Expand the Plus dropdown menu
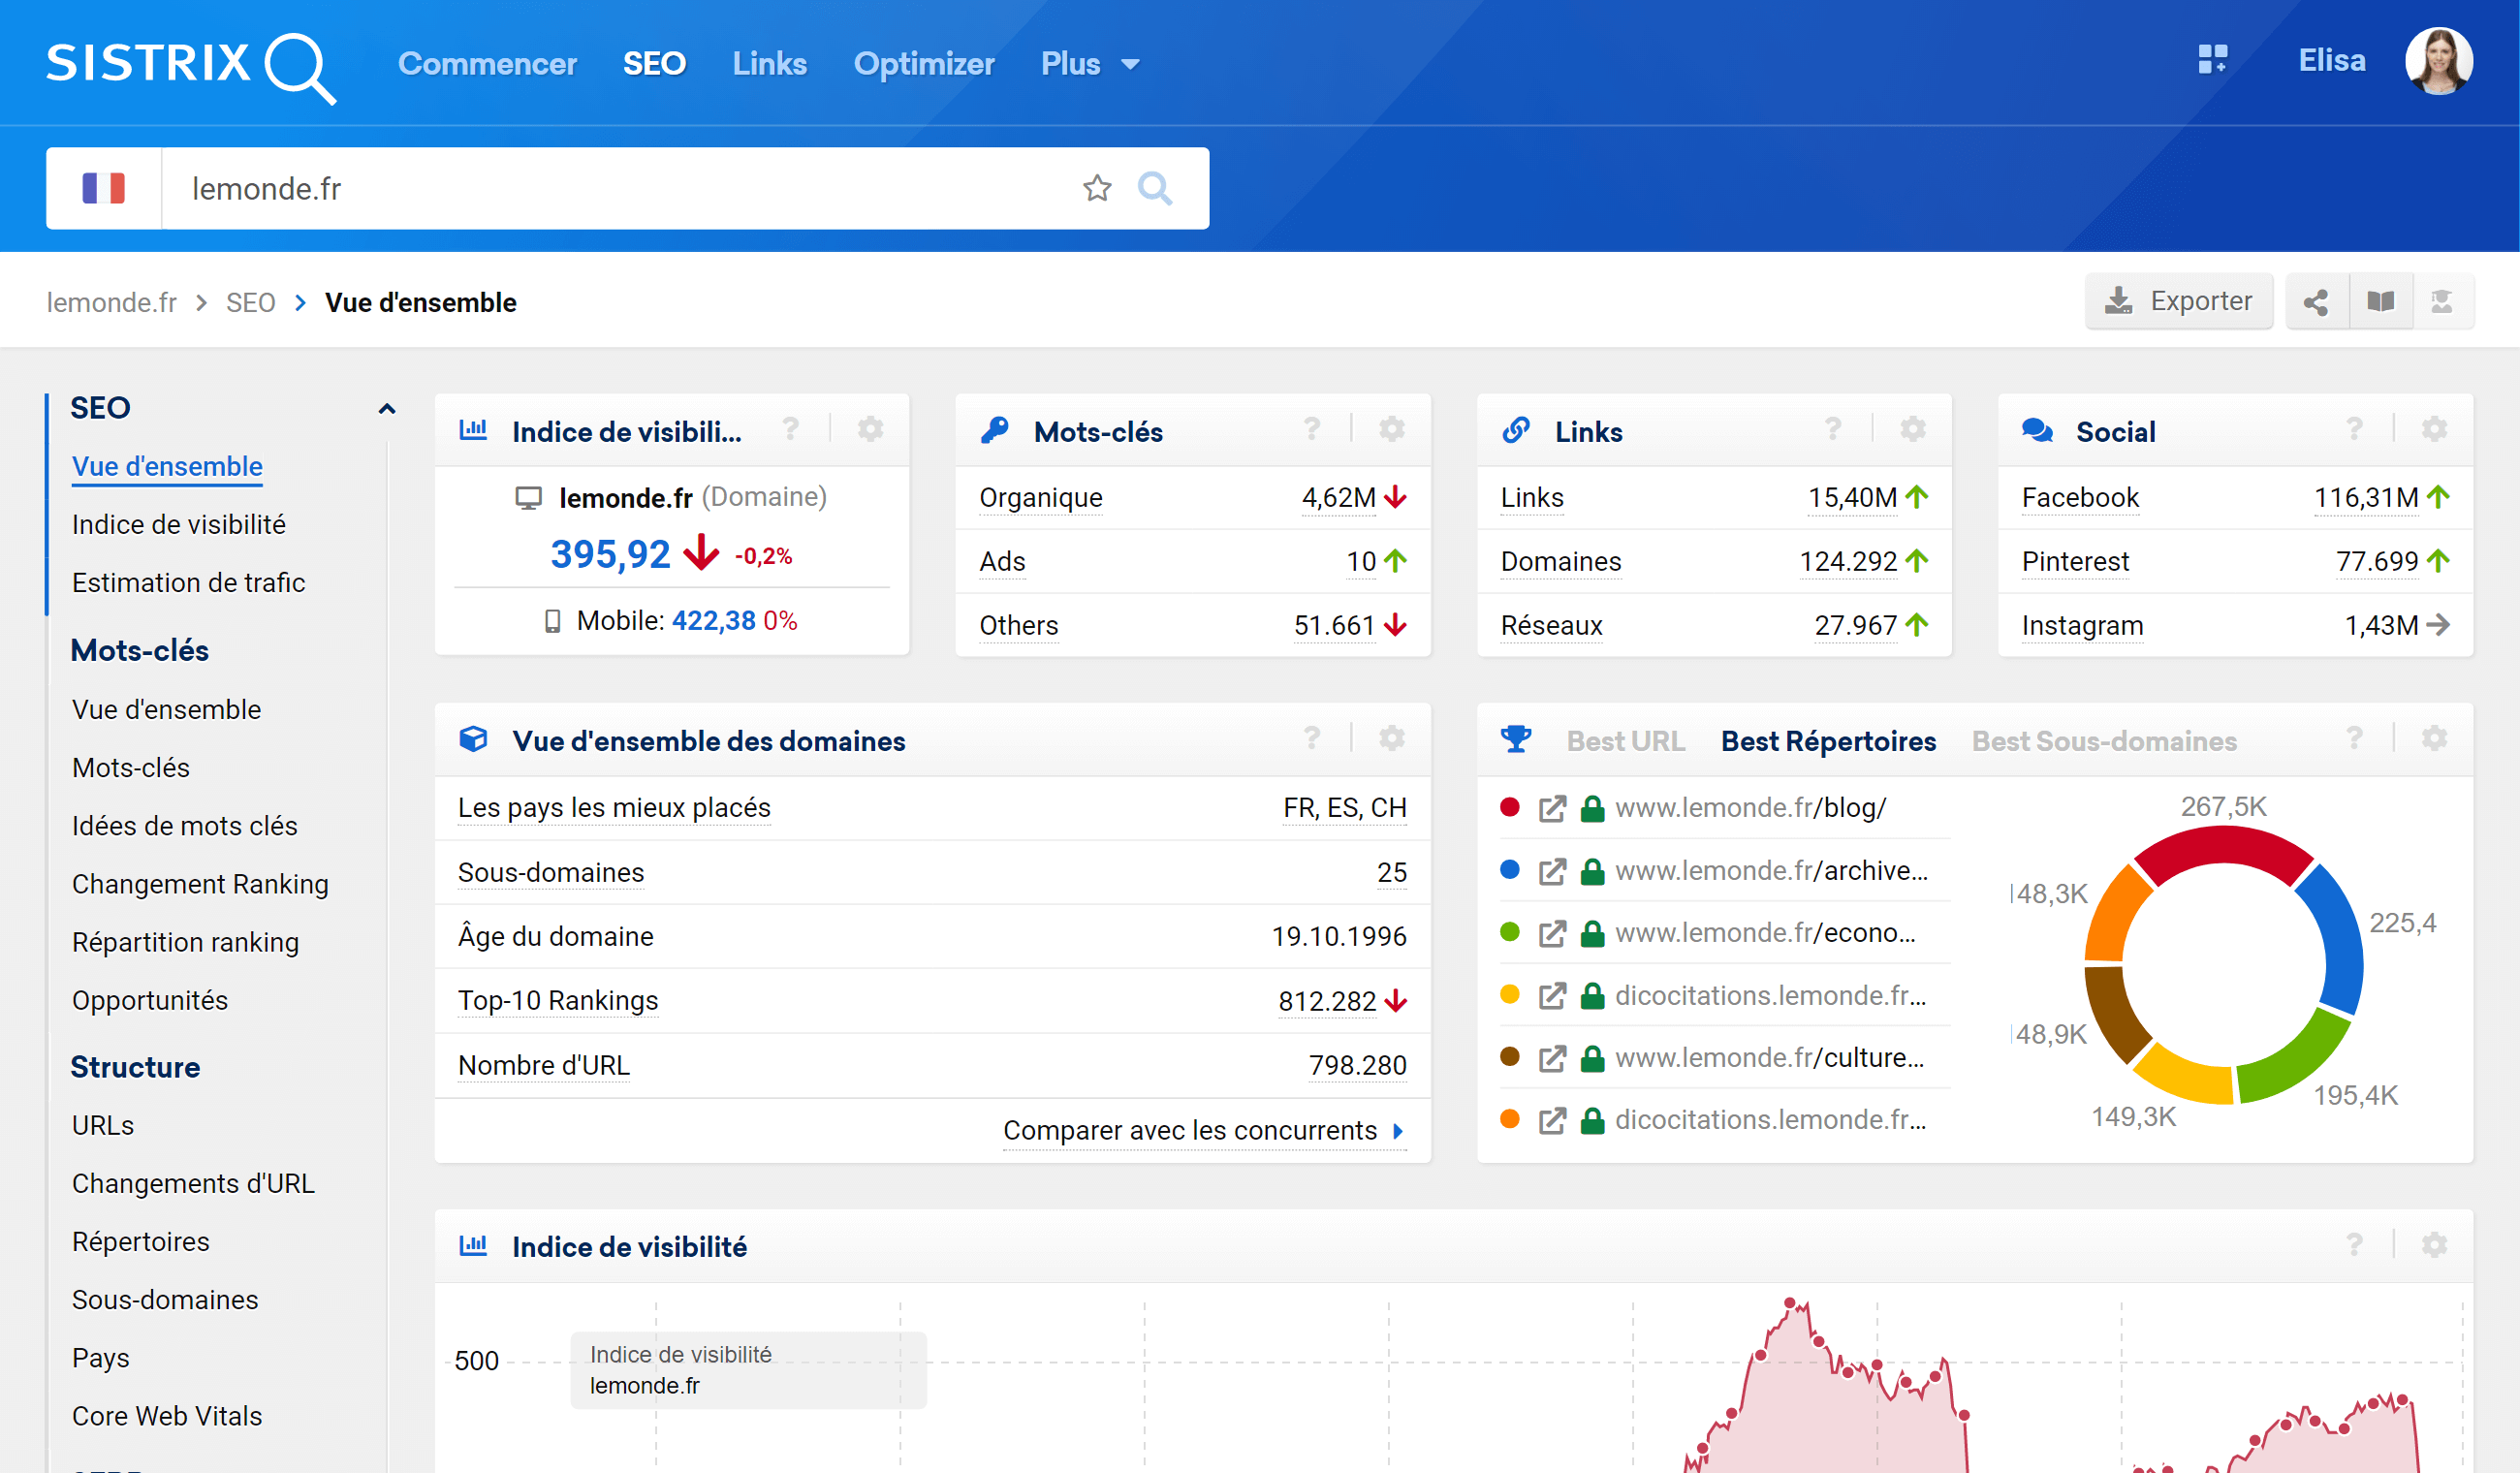 coord(1090,64)
